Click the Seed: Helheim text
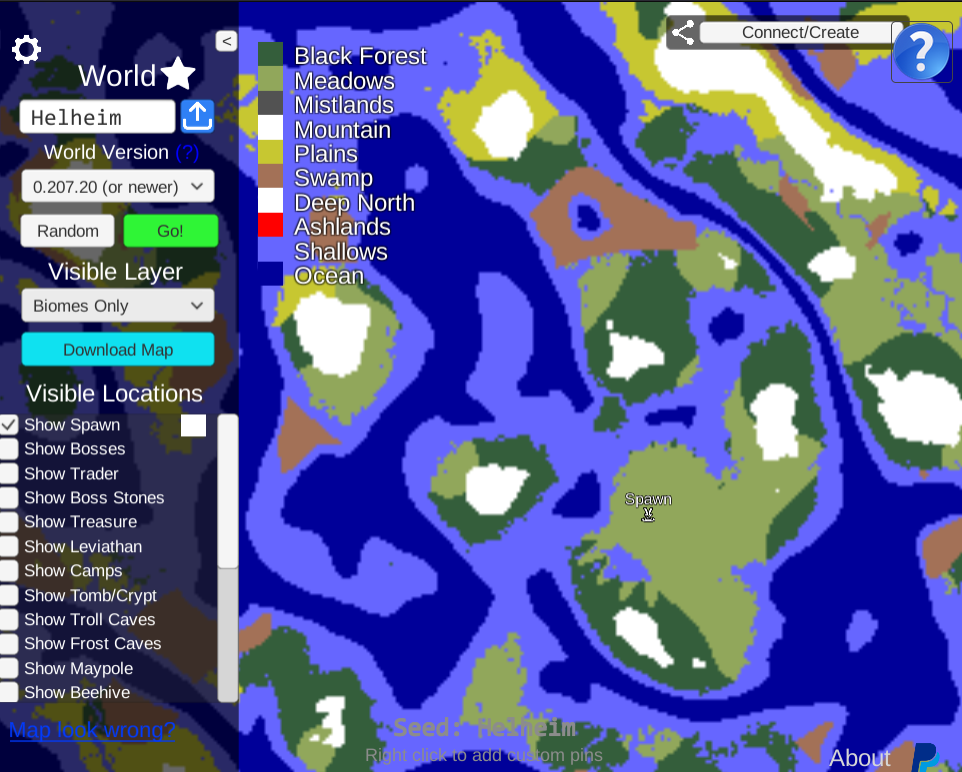The image size is (962, 772). click(485, 728)
